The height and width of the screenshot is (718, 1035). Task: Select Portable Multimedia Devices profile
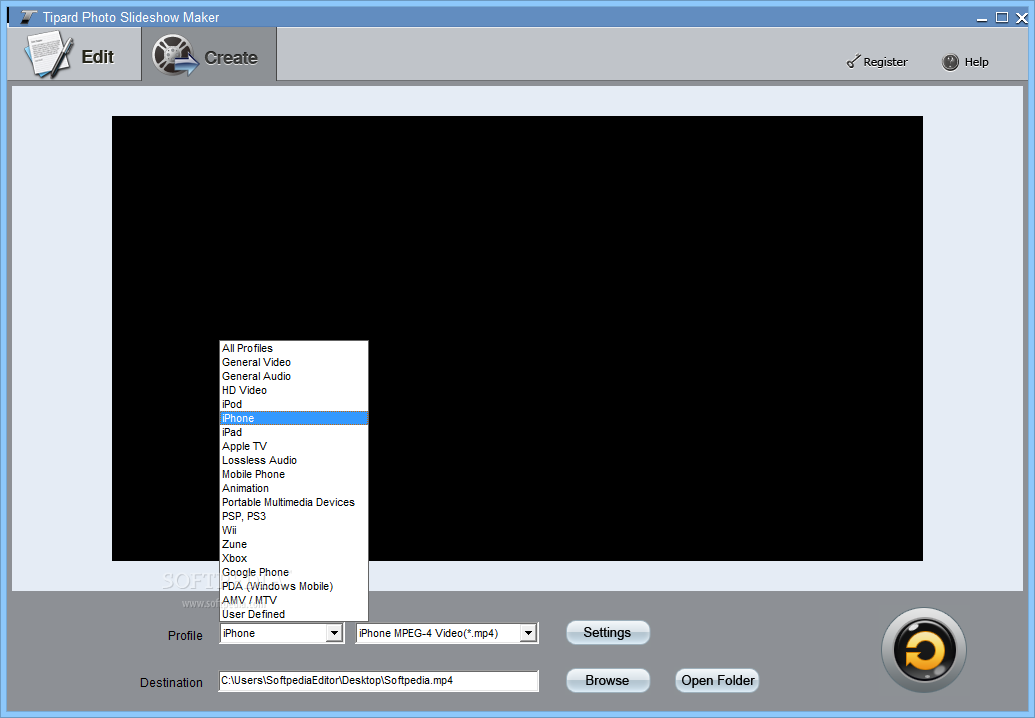coord(293,502)
